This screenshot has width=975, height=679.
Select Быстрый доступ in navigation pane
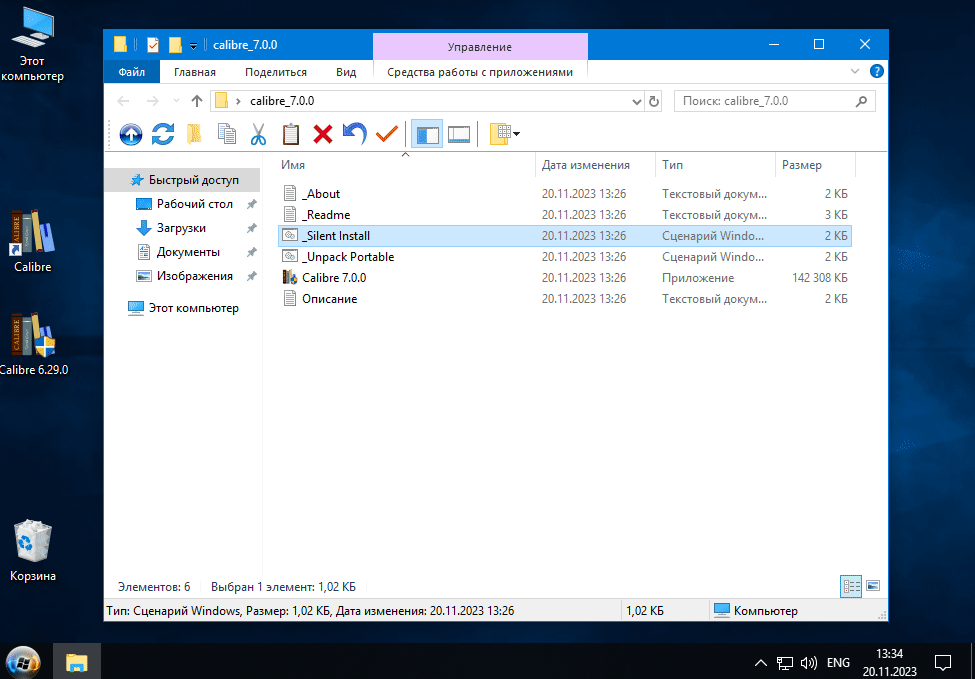[x=183, y=180]
